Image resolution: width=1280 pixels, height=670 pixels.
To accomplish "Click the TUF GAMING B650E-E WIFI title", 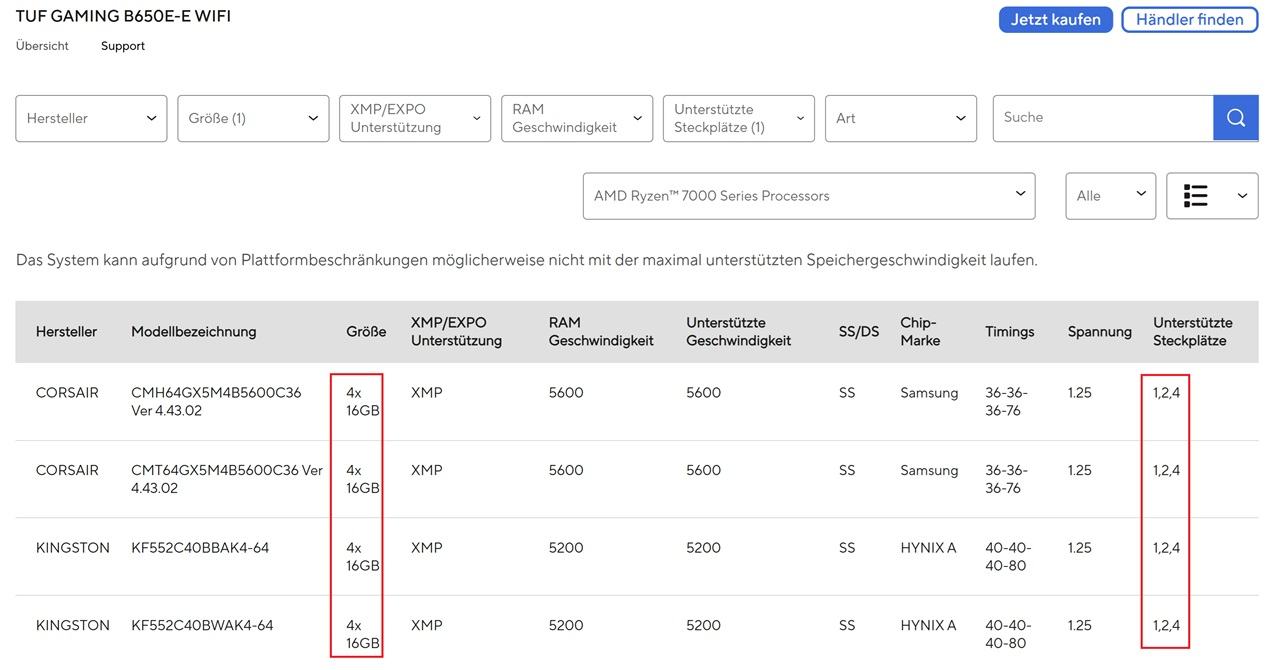I will coord(123,16).
